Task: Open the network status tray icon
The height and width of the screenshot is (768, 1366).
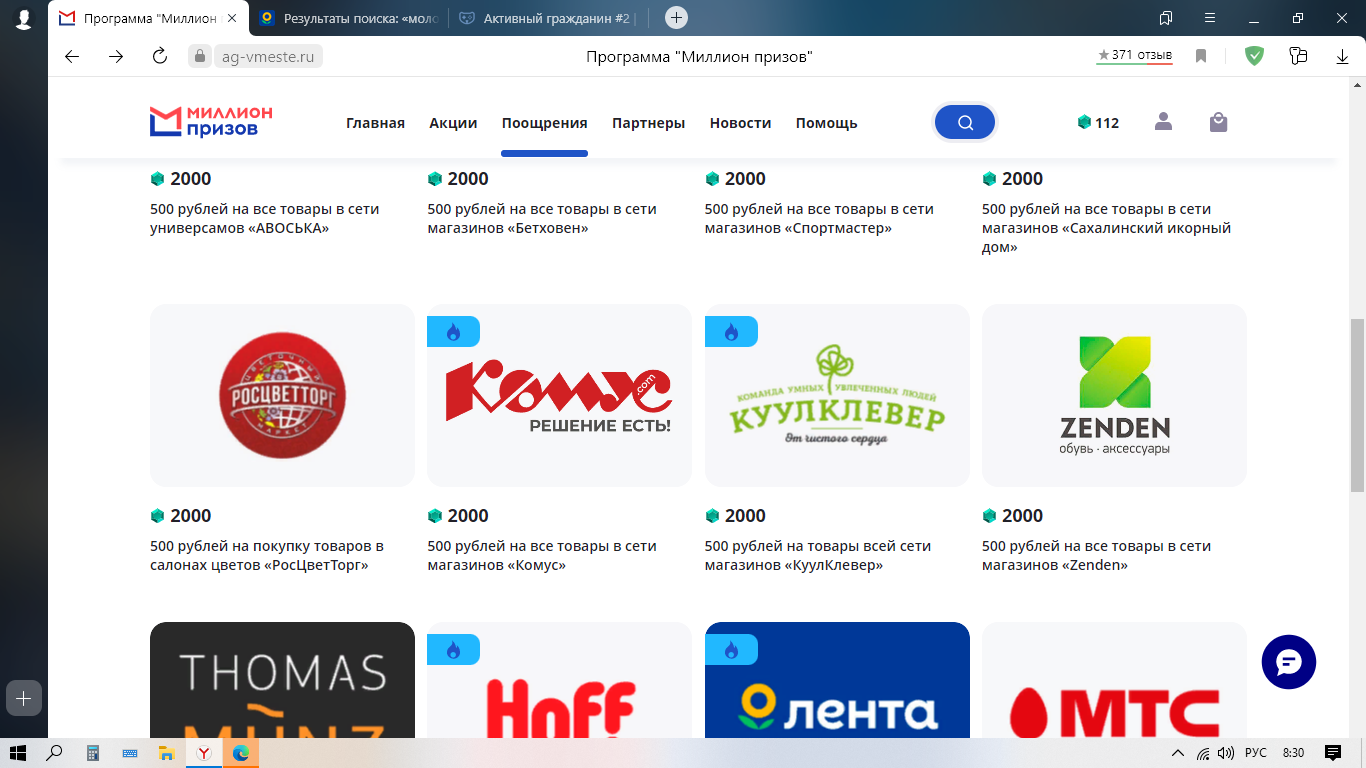Action: [x=1203, y=753]
